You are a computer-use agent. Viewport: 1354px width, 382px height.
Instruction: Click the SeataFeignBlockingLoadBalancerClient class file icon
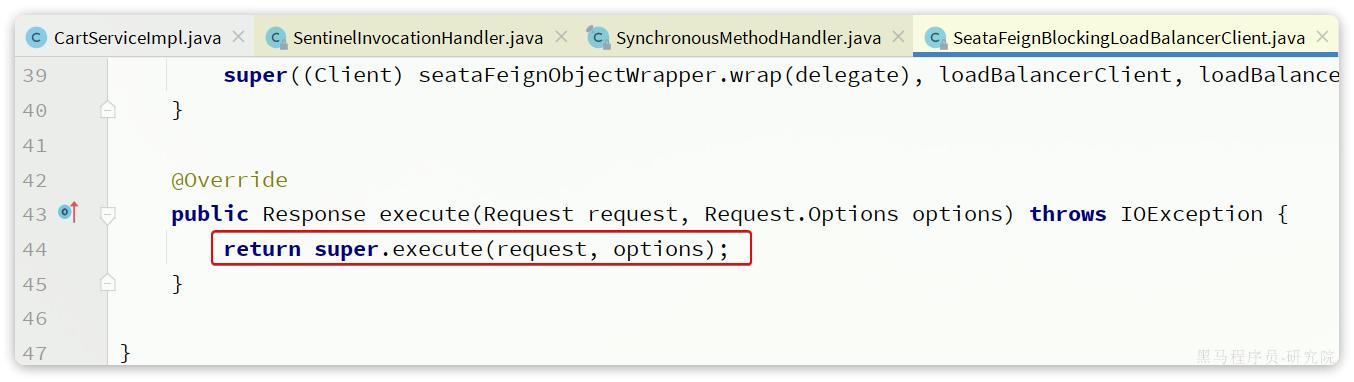click(x=936, y=38)
